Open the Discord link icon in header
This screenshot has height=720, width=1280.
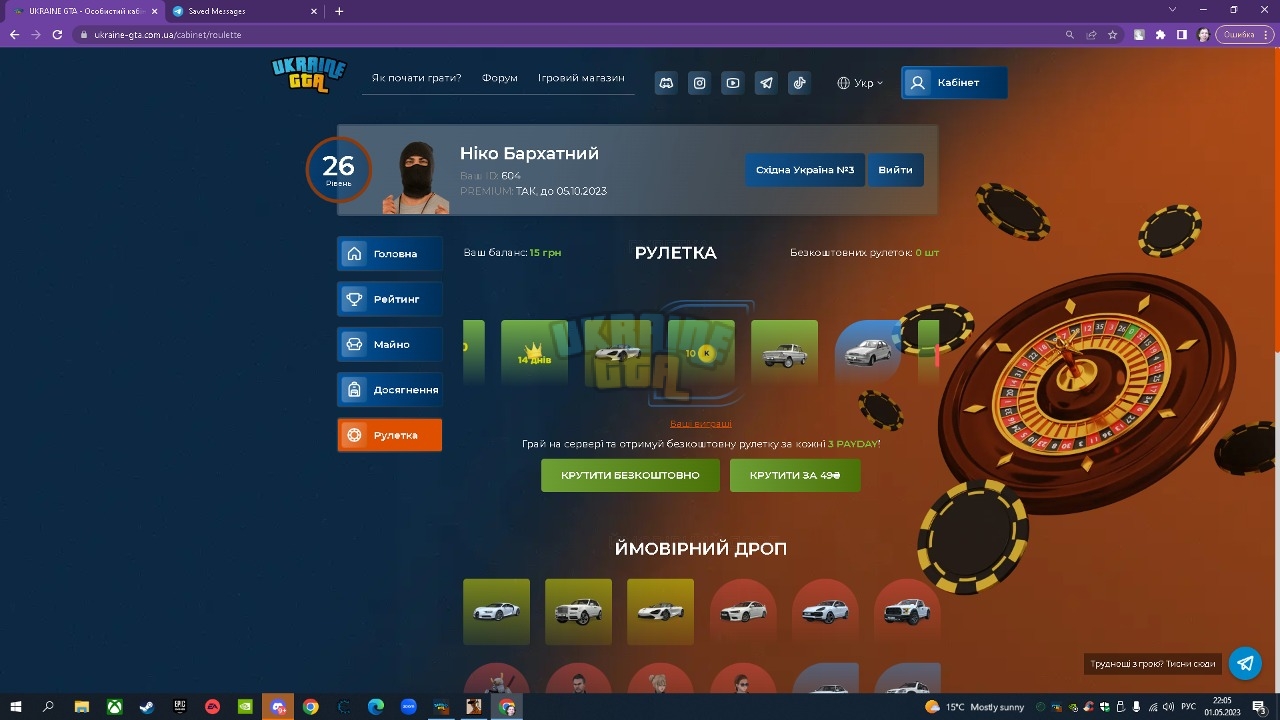click(666, 83)
